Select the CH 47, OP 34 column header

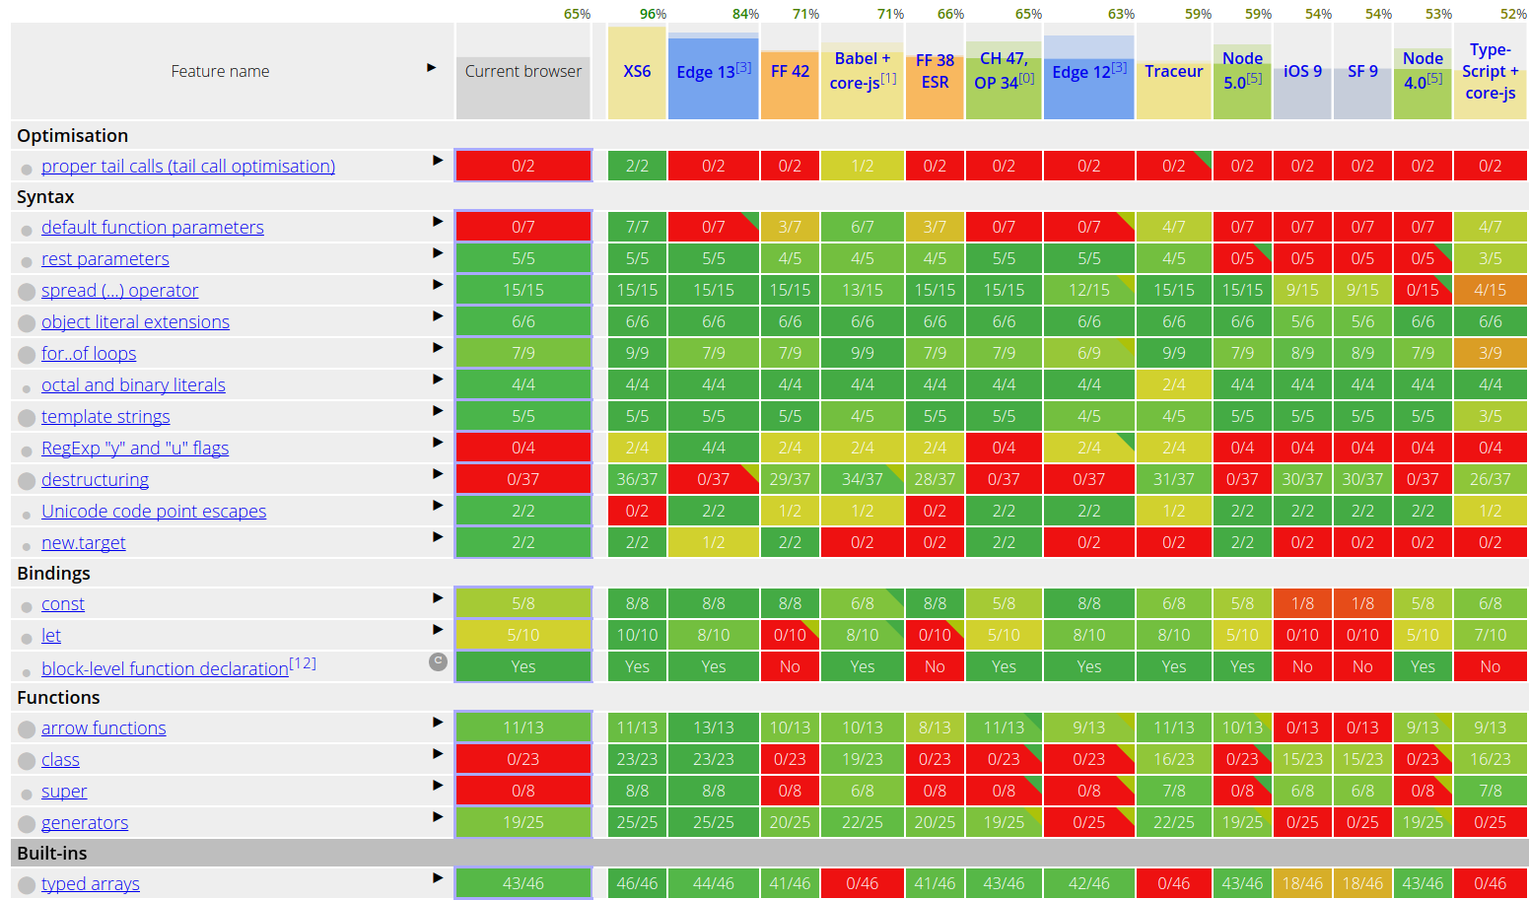pos(1004,72)
